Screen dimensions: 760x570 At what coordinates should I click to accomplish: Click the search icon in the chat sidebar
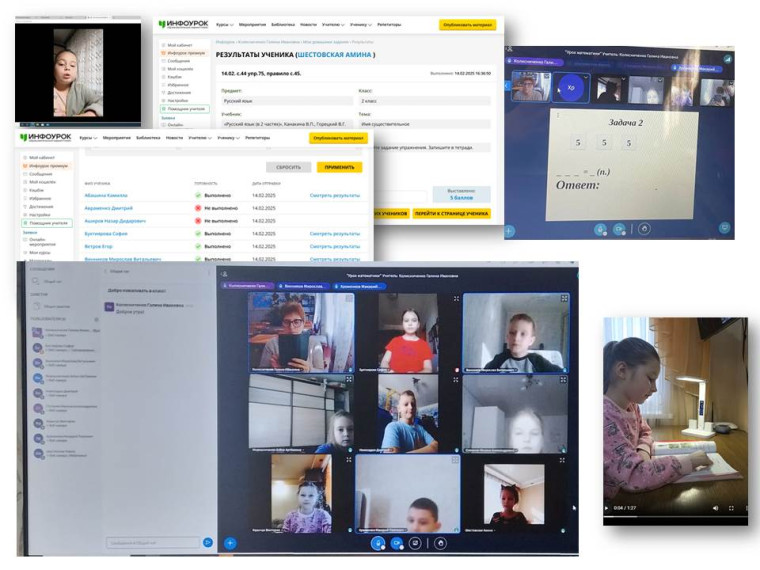pos(36,281)
